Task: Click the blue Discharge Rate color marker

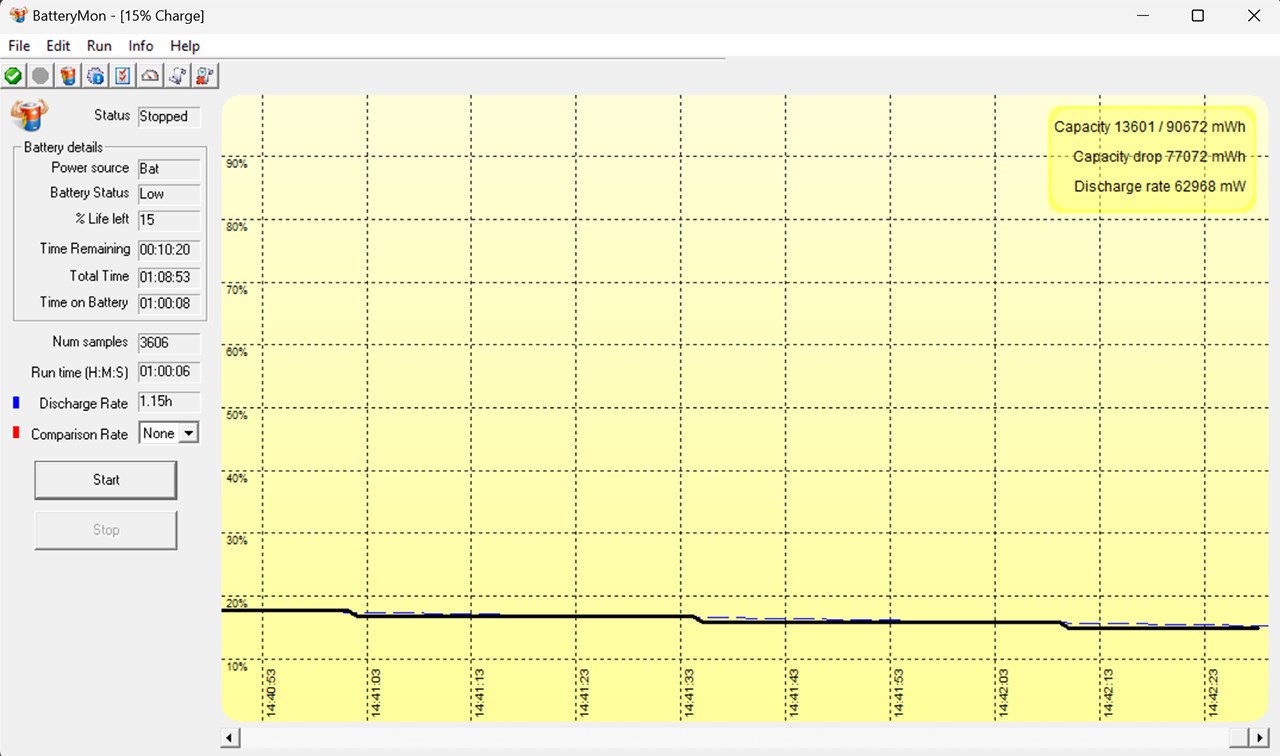Action: [16, 403]
